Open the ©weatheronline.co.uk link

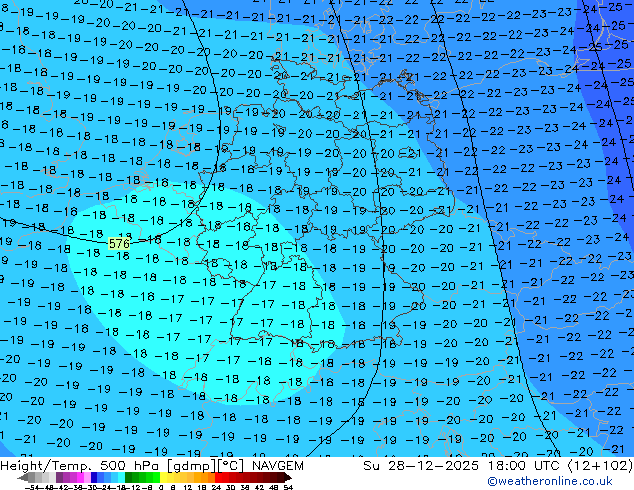[549, 481]
